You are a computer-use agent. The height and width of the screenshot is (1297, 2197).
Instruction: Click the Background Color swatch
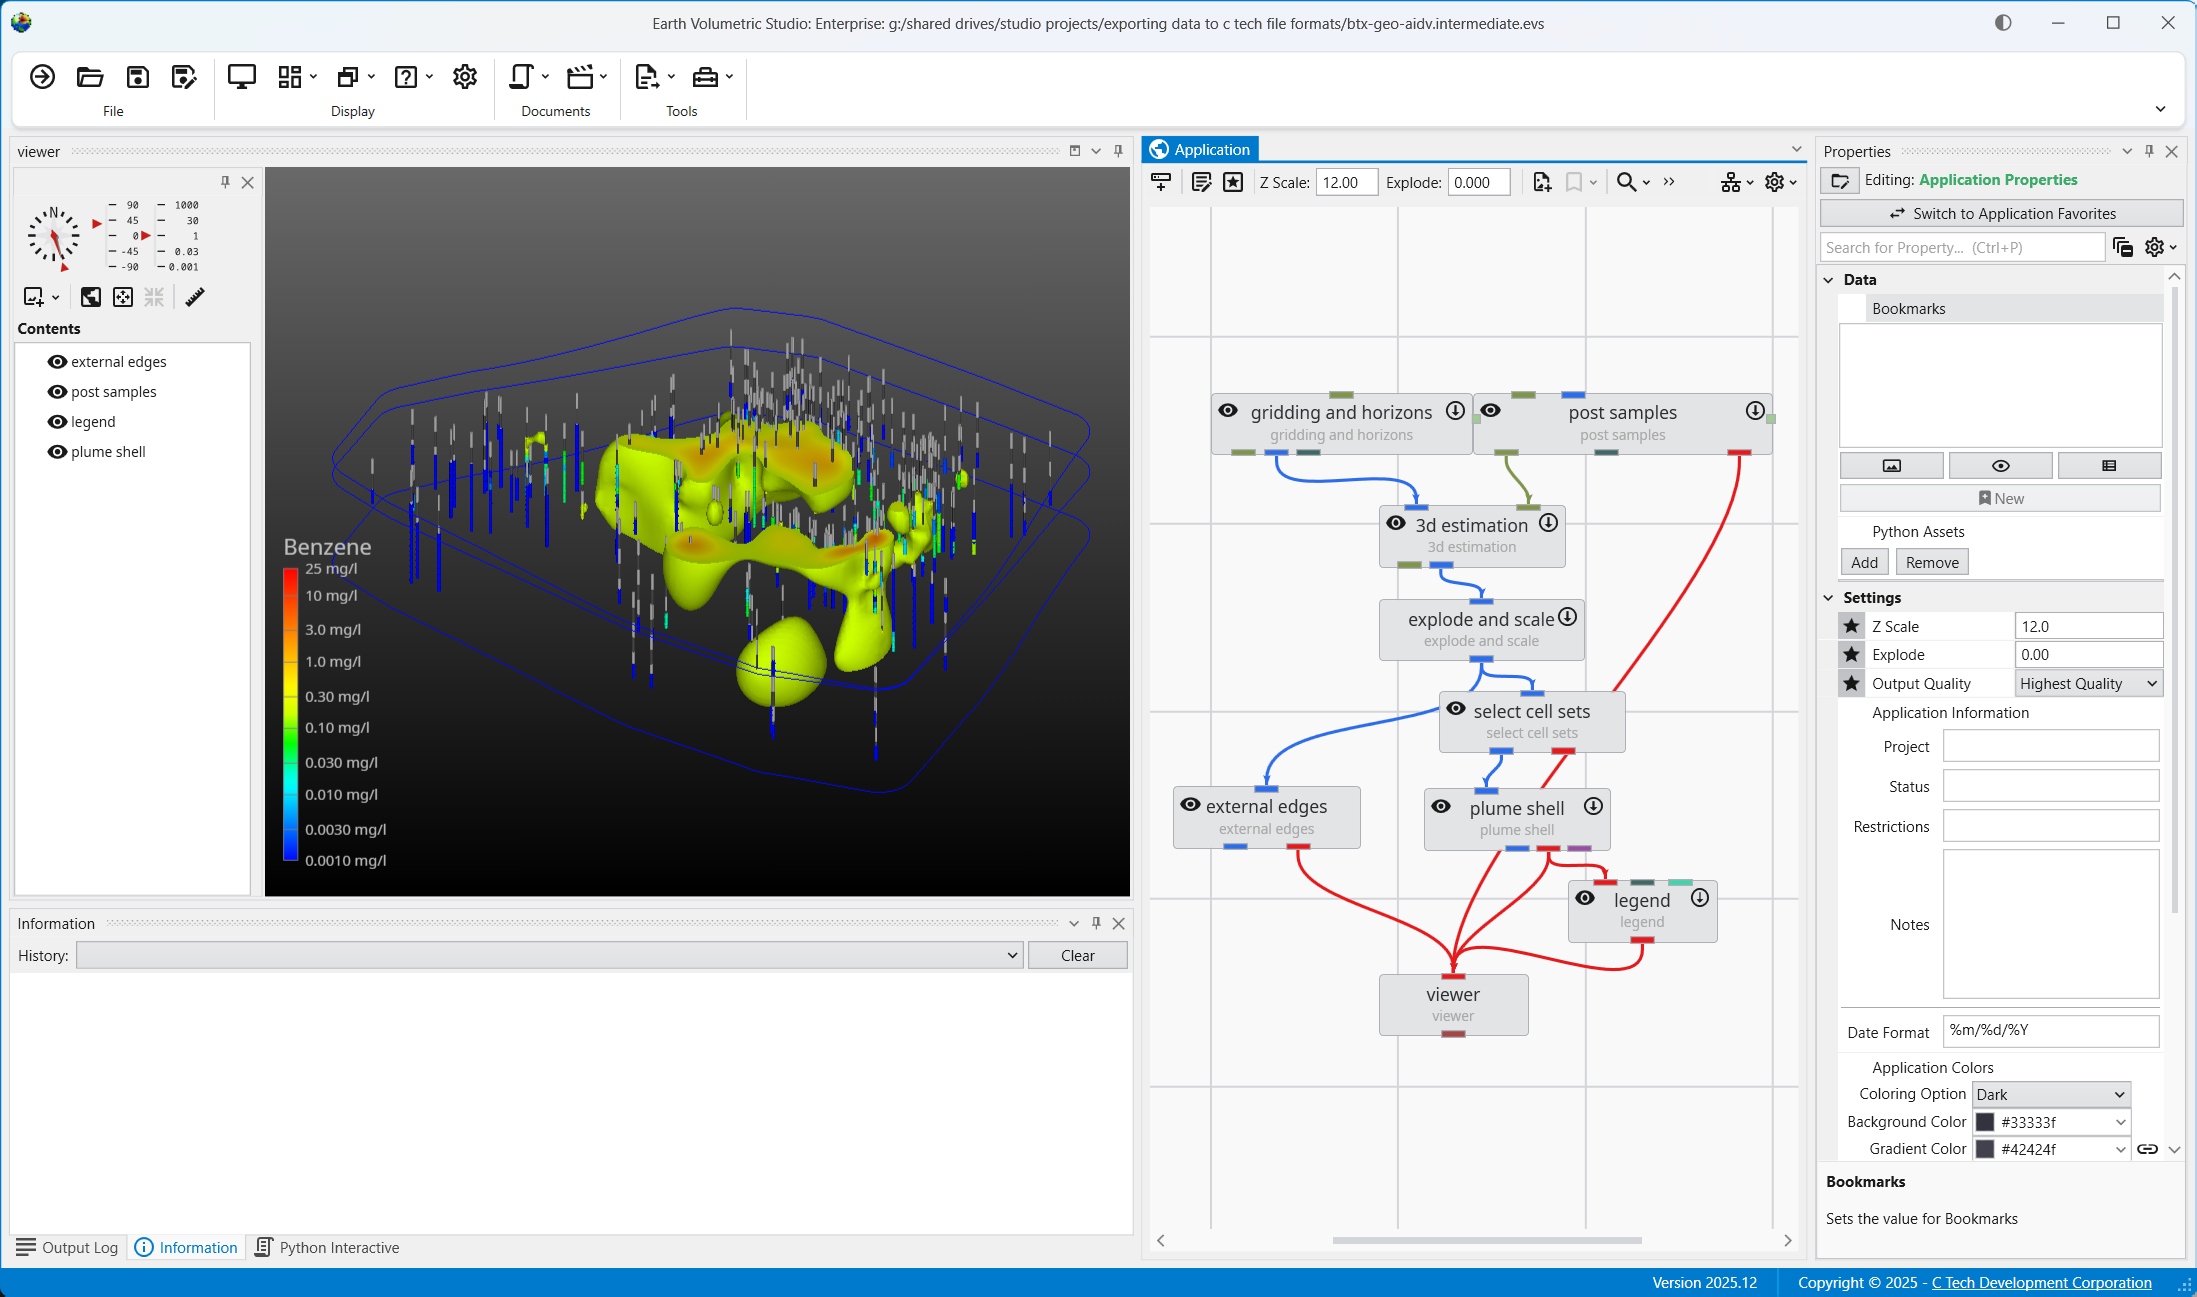pos(1985,1123)
